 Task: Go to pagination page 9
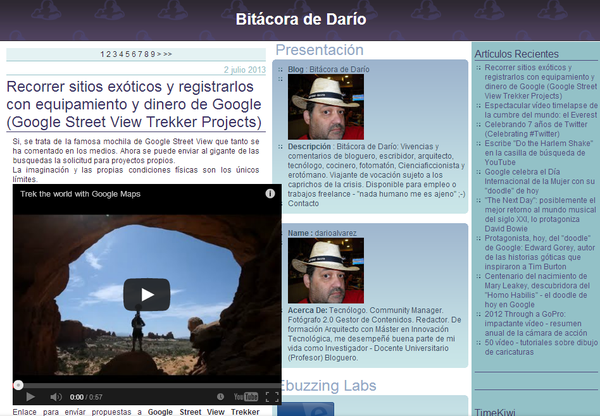pos(153,54)
